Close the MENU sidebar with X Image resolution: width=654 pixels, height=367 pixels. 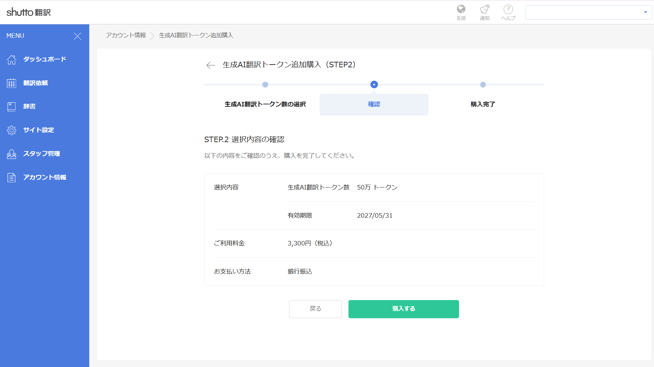point(78,36)
